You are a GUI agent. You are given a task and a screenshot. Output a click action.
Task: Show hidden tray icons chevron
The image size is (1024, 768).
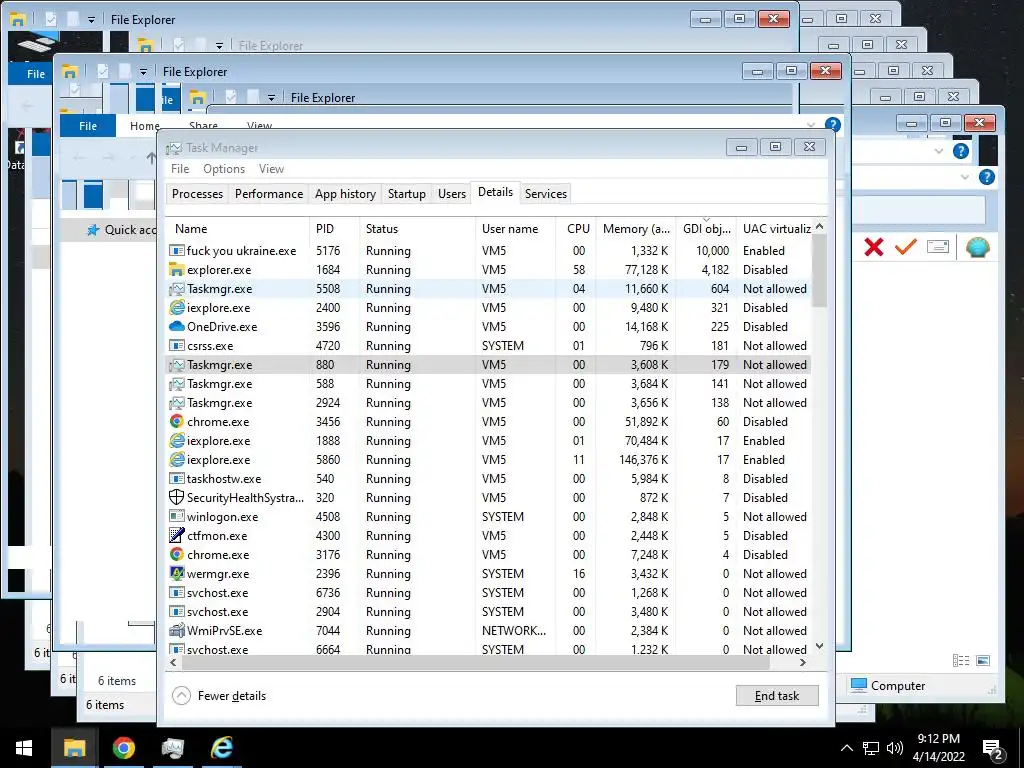click(846, 748)
